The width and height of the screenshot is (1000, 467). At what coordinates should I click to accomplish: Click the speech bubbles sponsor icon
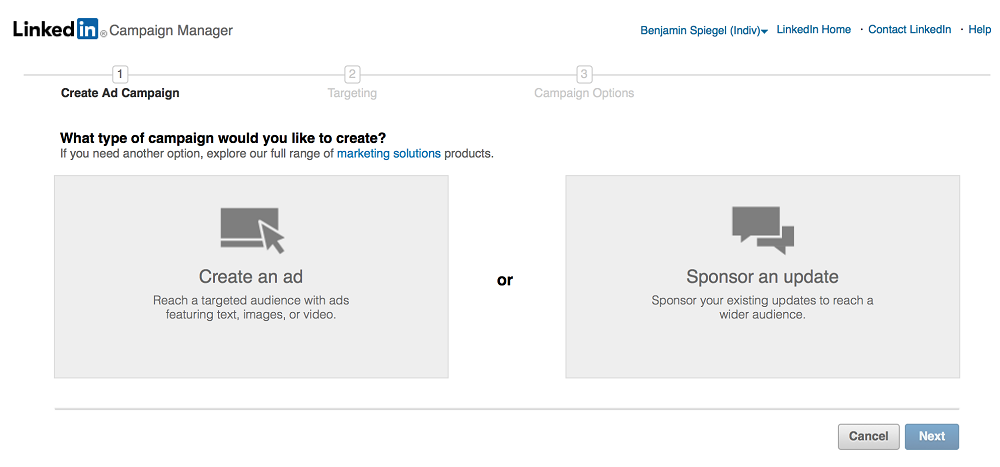[x=763, y=230]
